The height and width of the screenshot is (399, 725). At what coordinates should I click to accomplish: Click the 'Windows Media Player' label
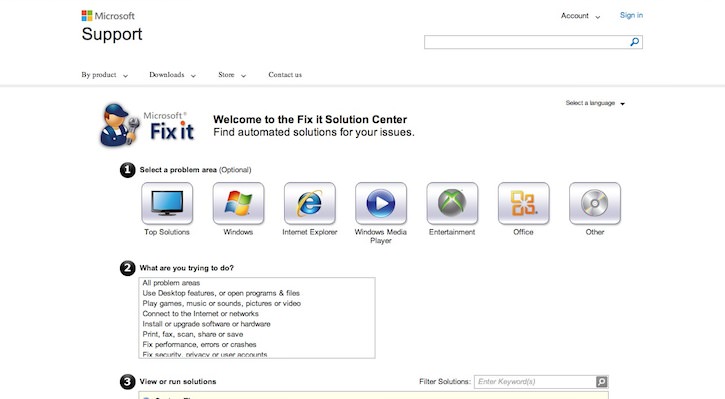click(381, 236)
